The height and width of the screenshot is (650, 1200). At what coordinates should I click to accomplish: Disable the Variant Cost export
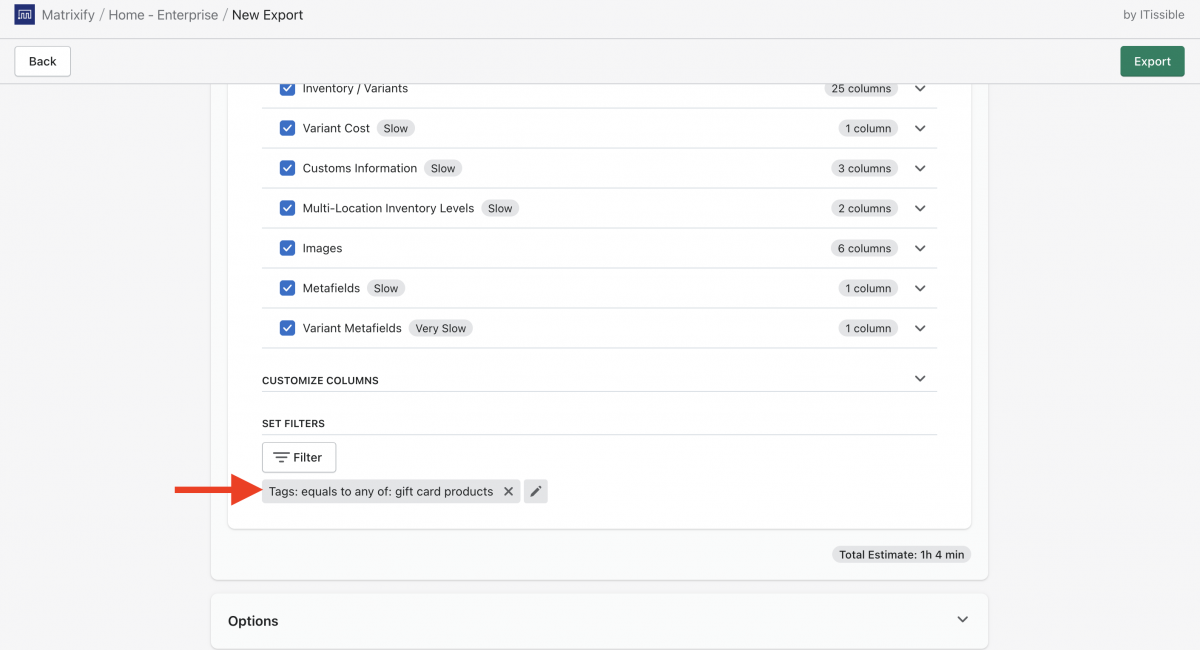point(287,128)
